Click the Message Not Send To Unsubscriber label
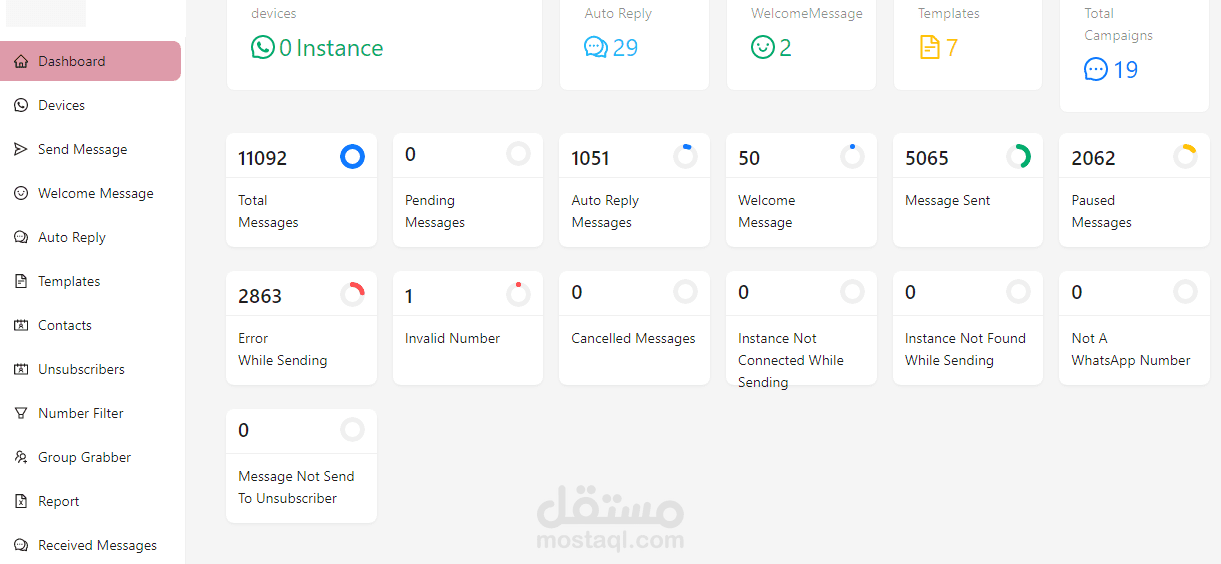Image resolution: width=1221 pixels, height=564 pixels. [x=296, y=487]
